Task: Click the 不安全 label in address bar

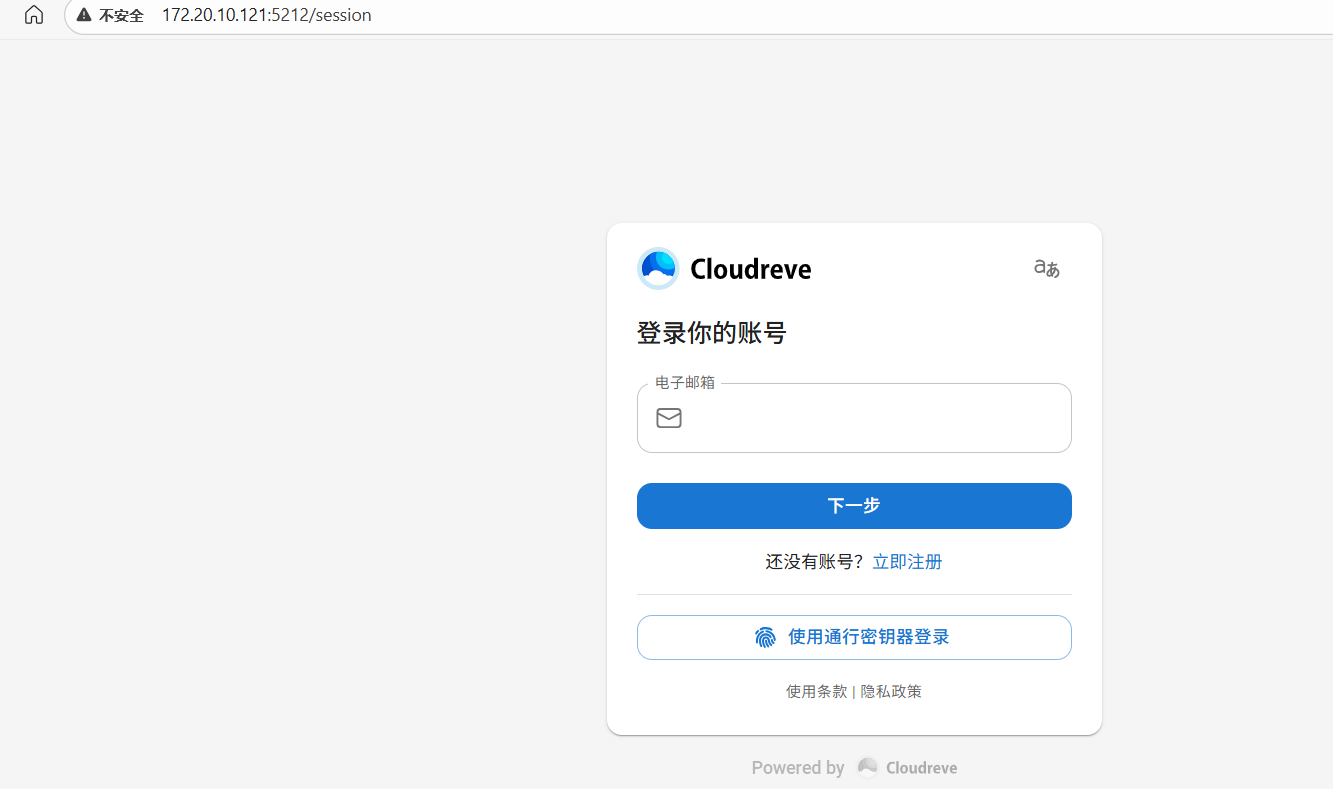Action: click(121, 15)
